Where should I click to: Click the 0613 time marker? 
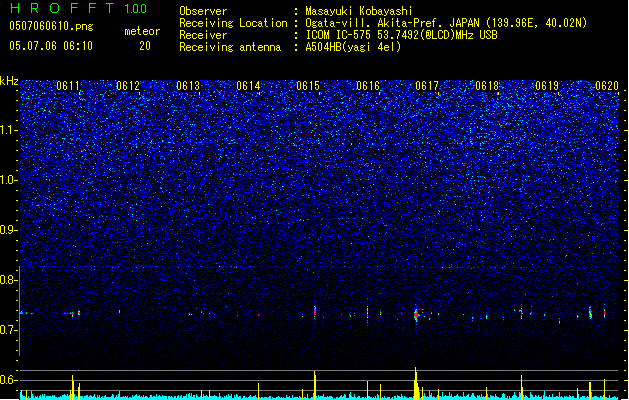click(188, 86)
